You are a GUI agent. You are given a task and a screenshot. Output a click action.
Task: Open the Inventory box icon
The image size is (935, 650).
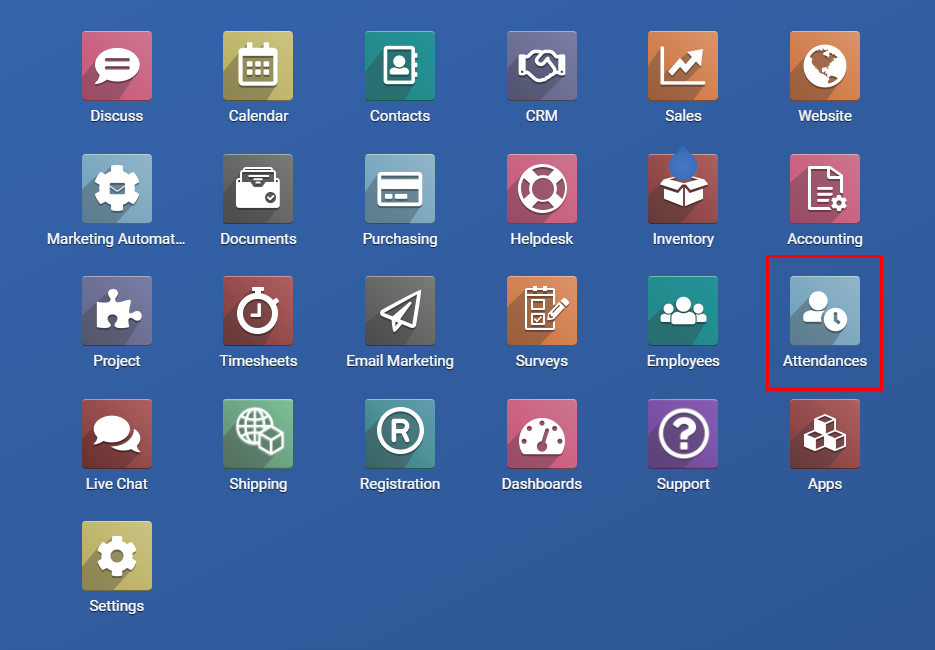[x=683, y=188]
